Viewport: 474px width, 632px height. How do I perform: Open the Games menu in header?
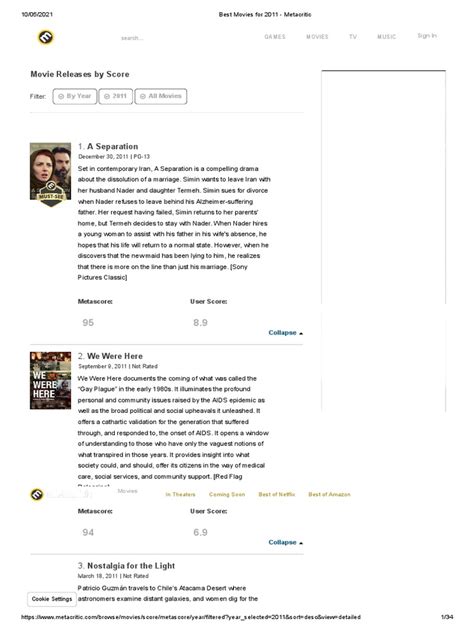point(275,37)
